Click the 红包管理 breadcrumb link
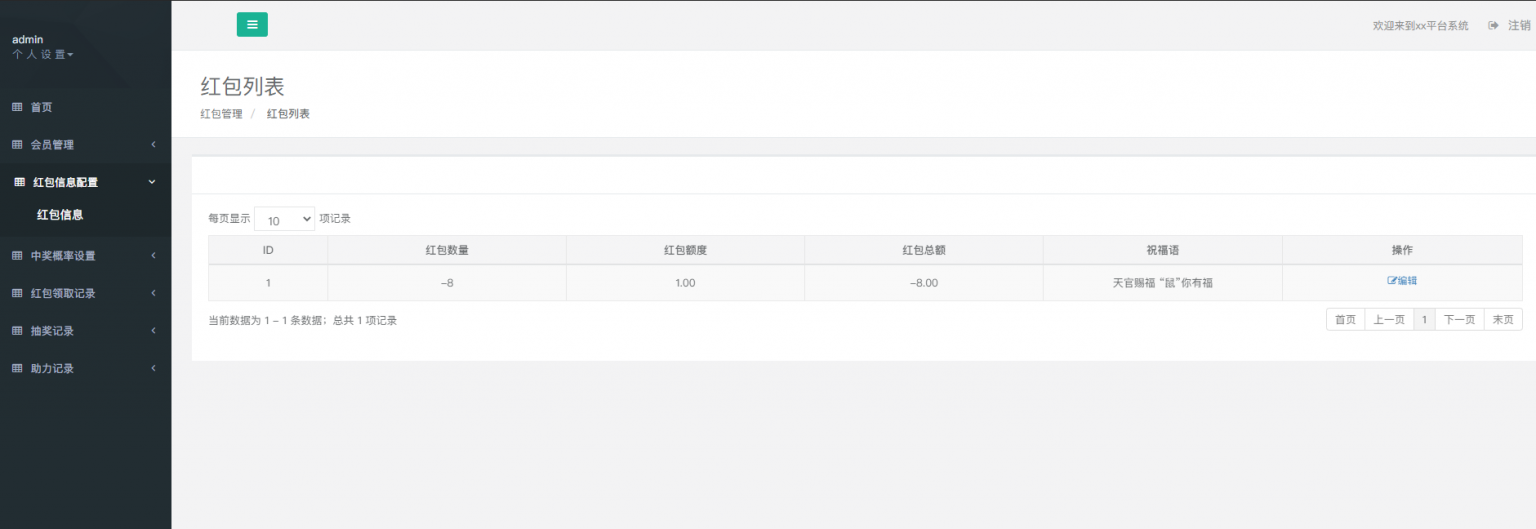The width and height of the screenshot is (1536, 529). coord(221,114)
